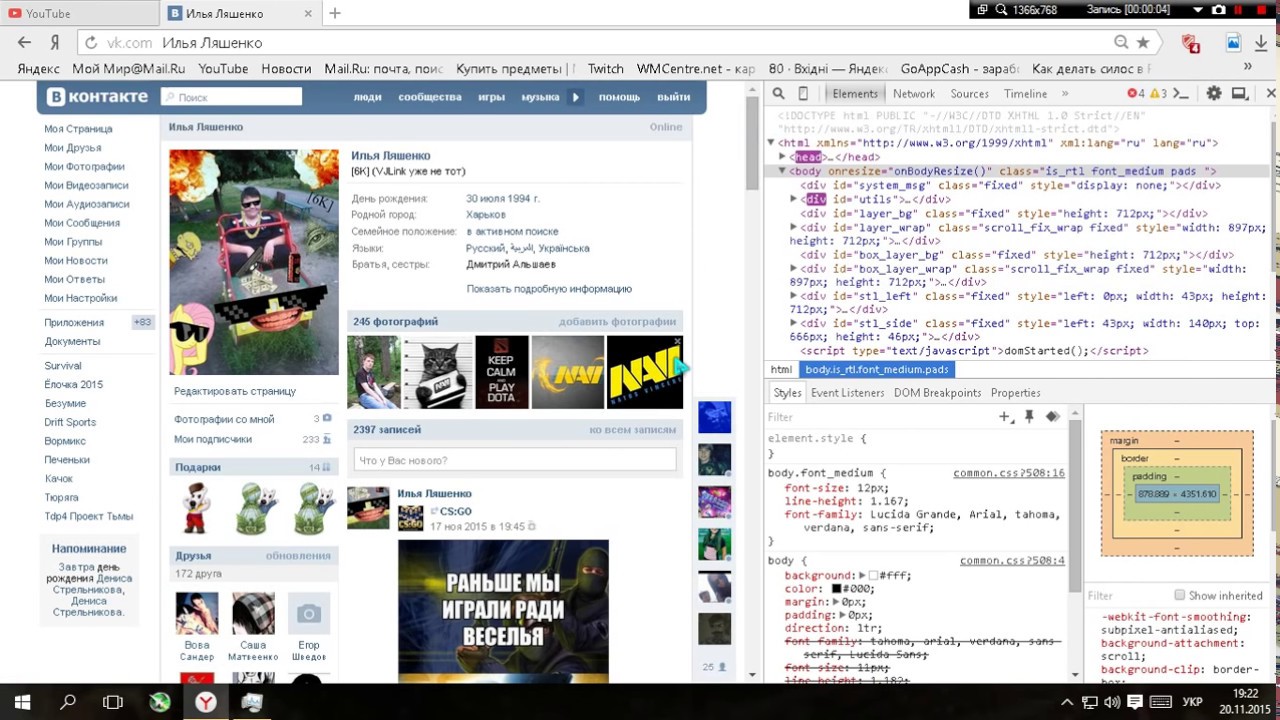1280x720 pixels.
Task: Click the browser back arrow
Action: point(25,43)
